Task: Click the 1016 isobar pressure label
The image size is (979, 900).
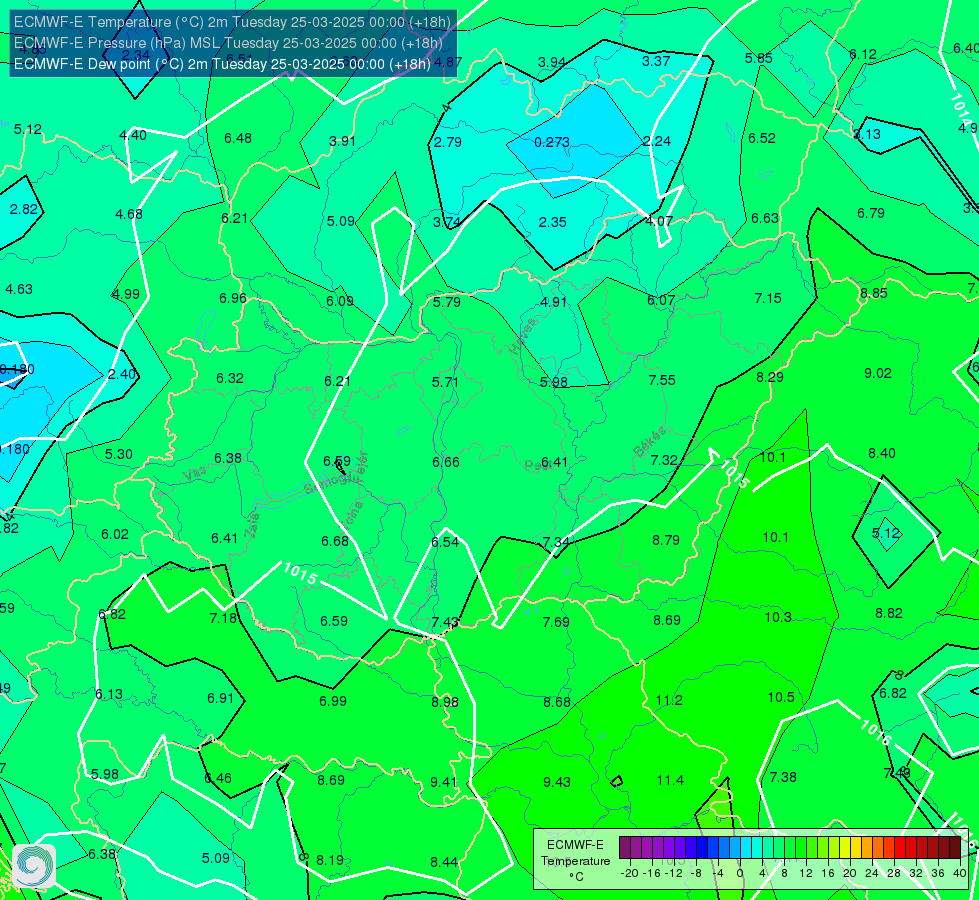Action: [875, 733]
